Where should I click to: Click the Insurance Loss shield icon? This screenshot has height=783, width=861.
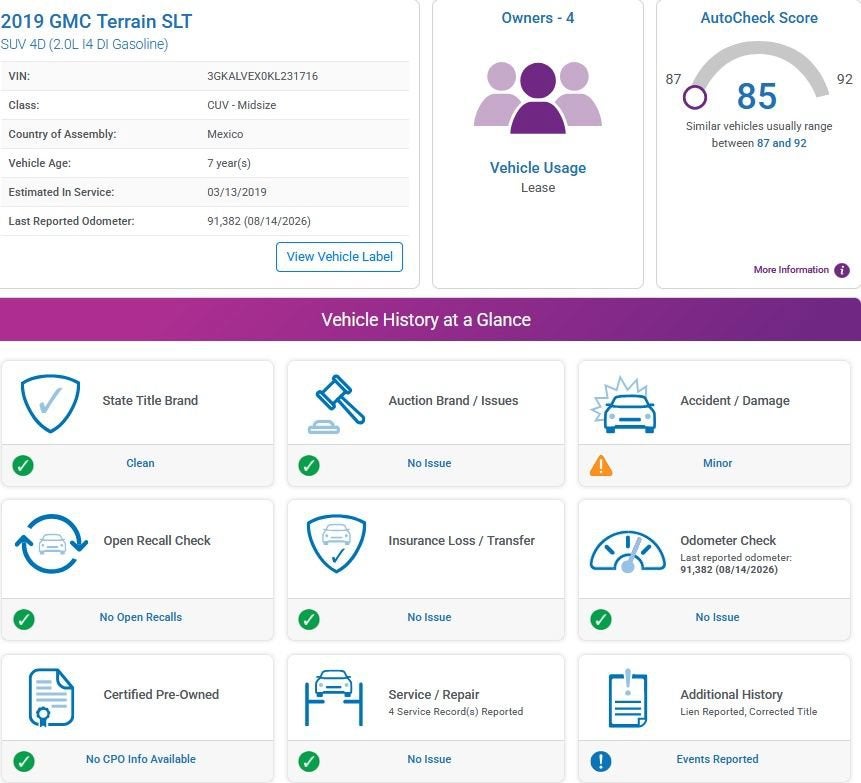click(336, 543)
